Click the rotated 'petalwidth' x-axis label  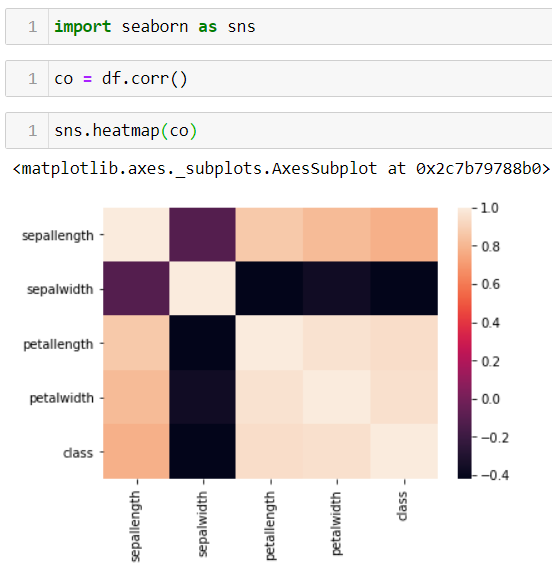pyautogui.click(x=336, y=524)
